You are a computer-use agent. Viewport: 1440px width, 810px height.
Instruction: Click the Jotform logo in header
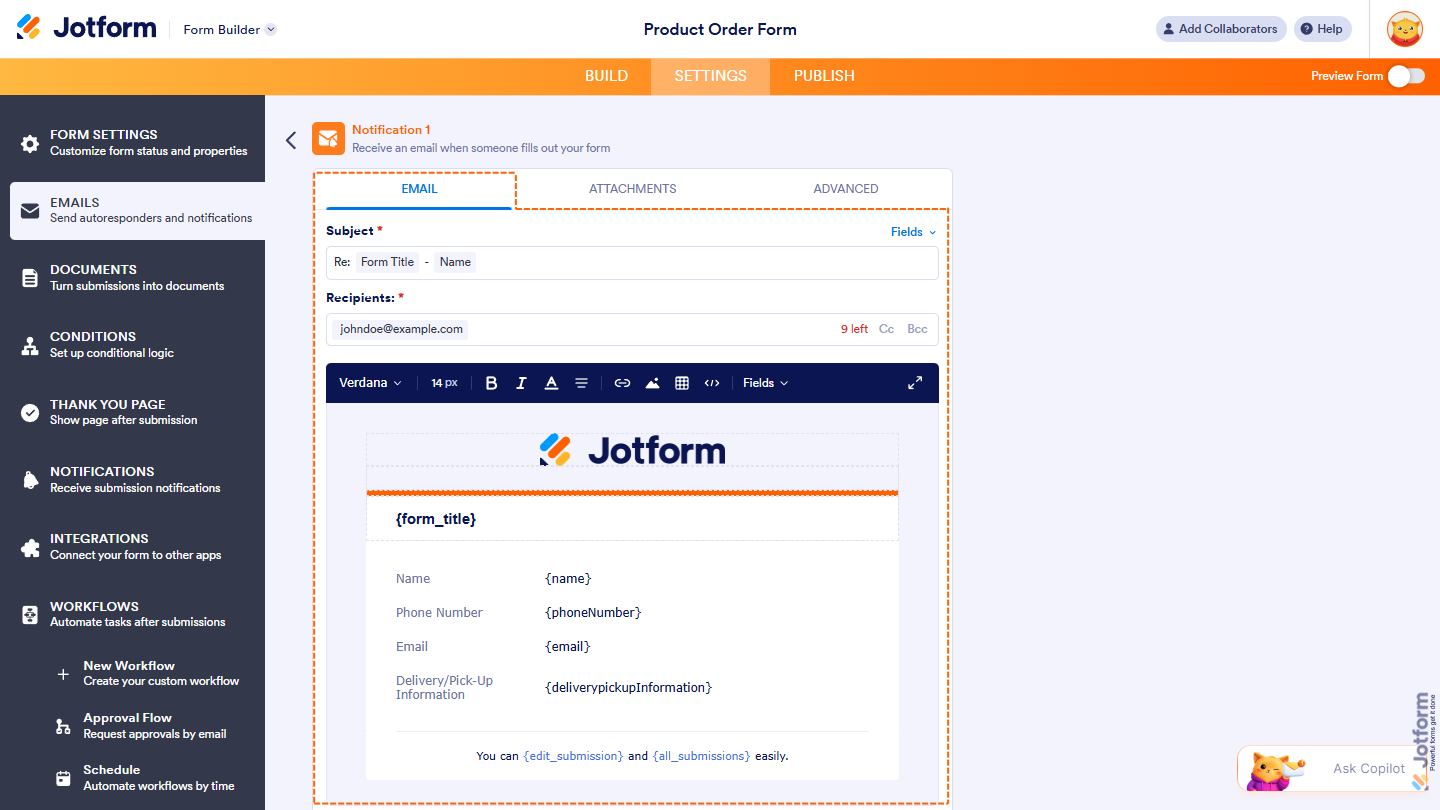coord(87,28)
